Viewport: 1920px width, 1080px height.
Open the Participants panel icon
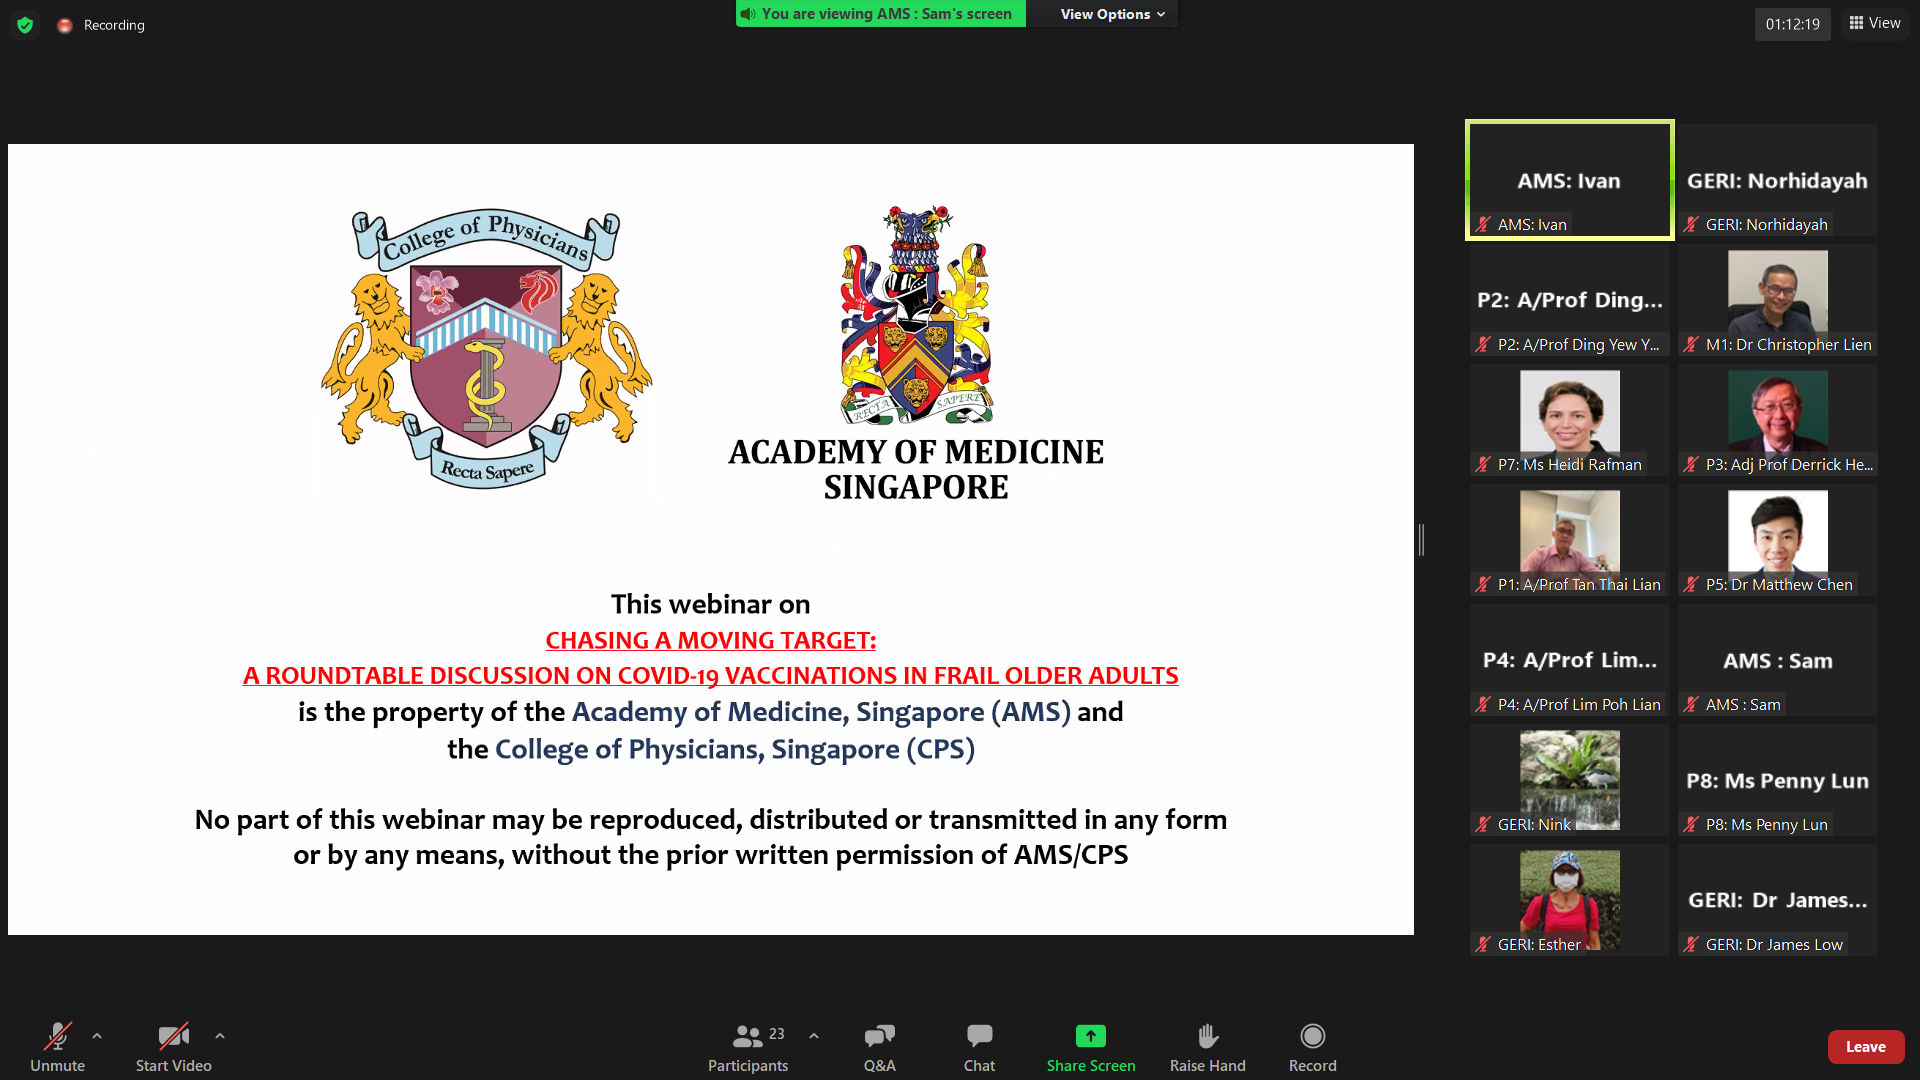748,1036
